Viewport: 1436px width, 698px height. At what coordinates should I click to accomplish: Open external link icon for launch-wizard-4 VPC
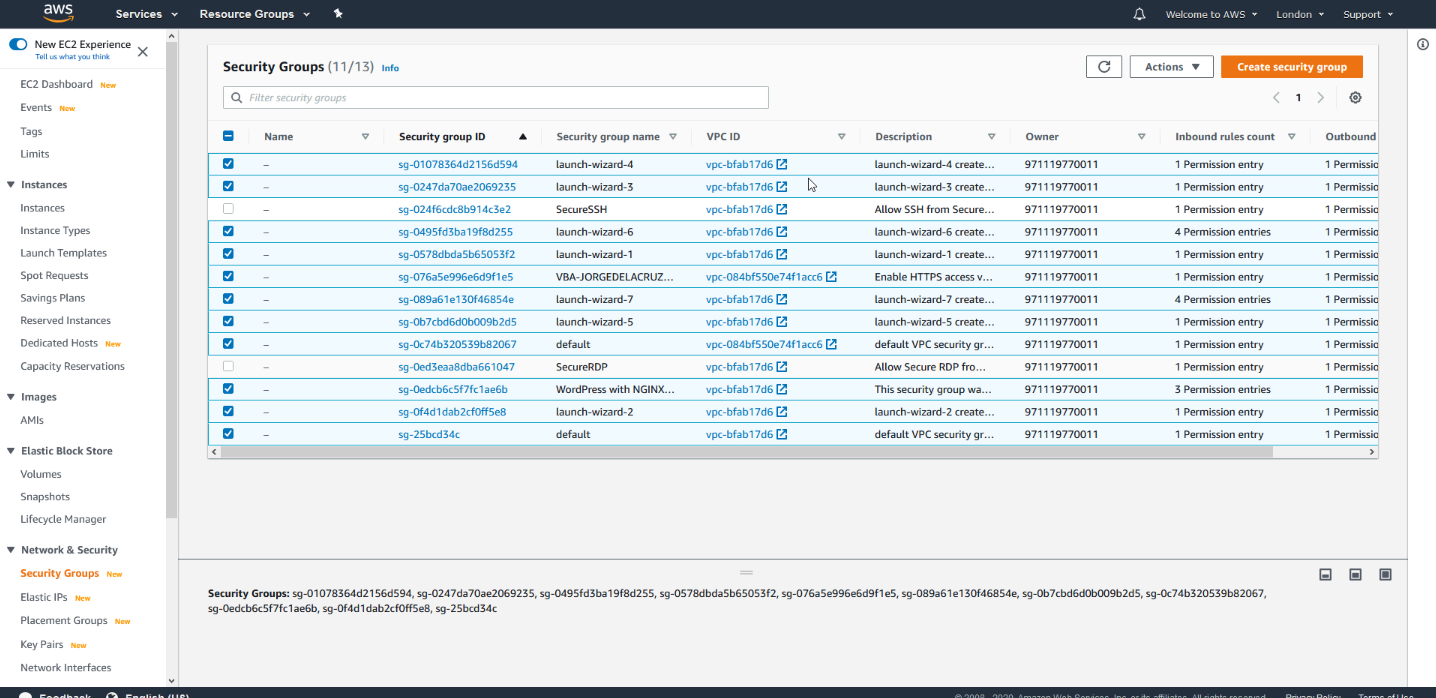tap(782, 164)
